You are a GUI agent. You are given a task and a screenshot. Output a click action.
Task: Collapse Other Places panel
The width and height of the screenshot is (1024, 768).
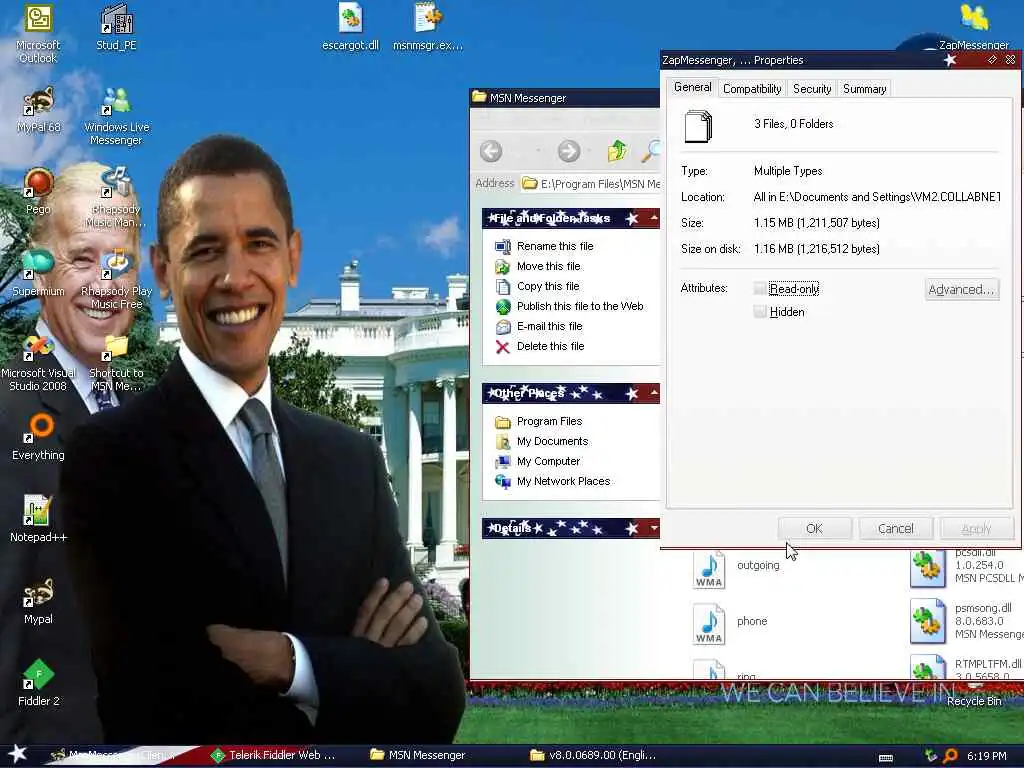point(654,393)
